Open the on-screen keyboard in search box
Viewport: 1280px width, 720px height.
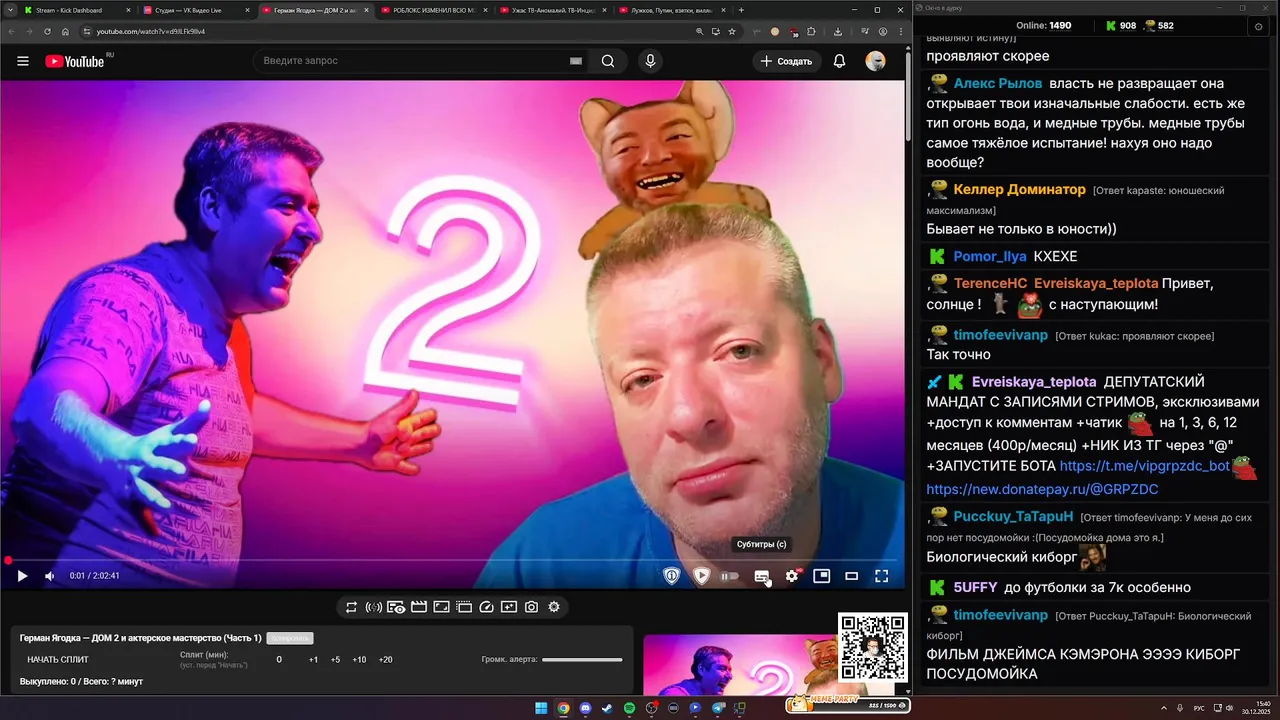tap(576, 61)
